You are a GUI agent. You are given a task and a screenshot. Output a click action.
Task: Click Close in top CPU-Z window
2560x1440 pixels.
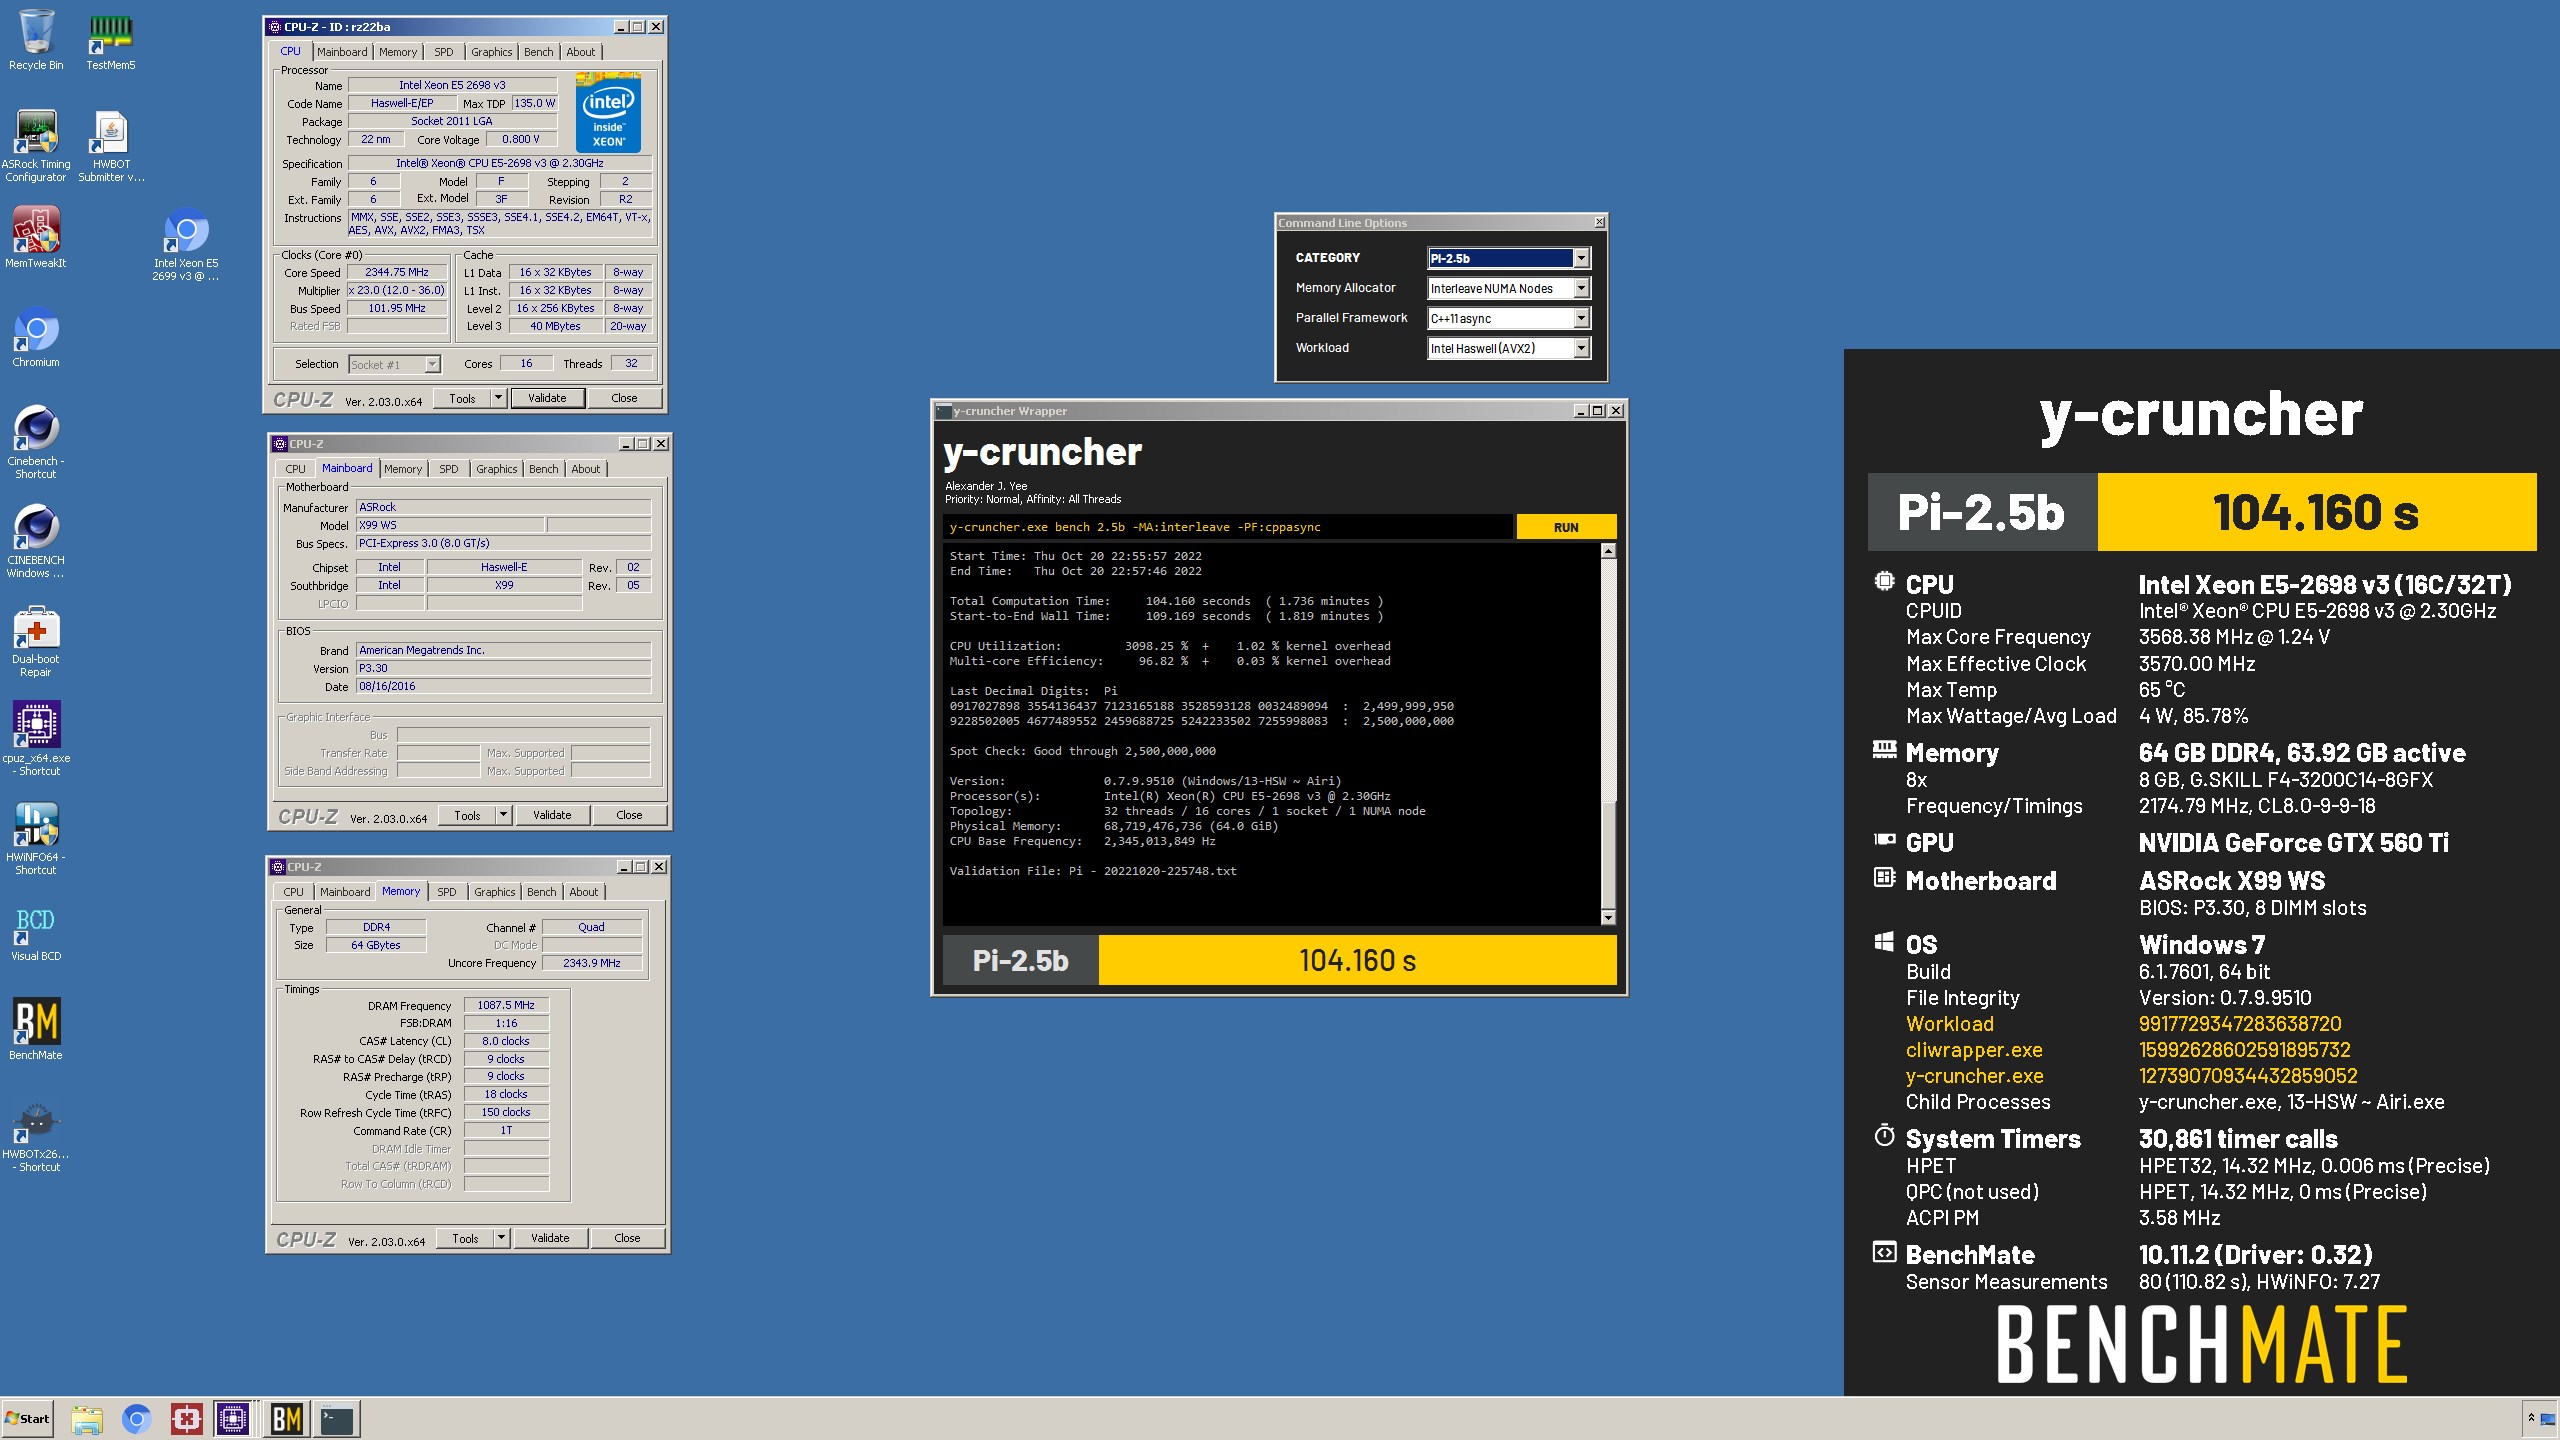[x=624, y=398]
